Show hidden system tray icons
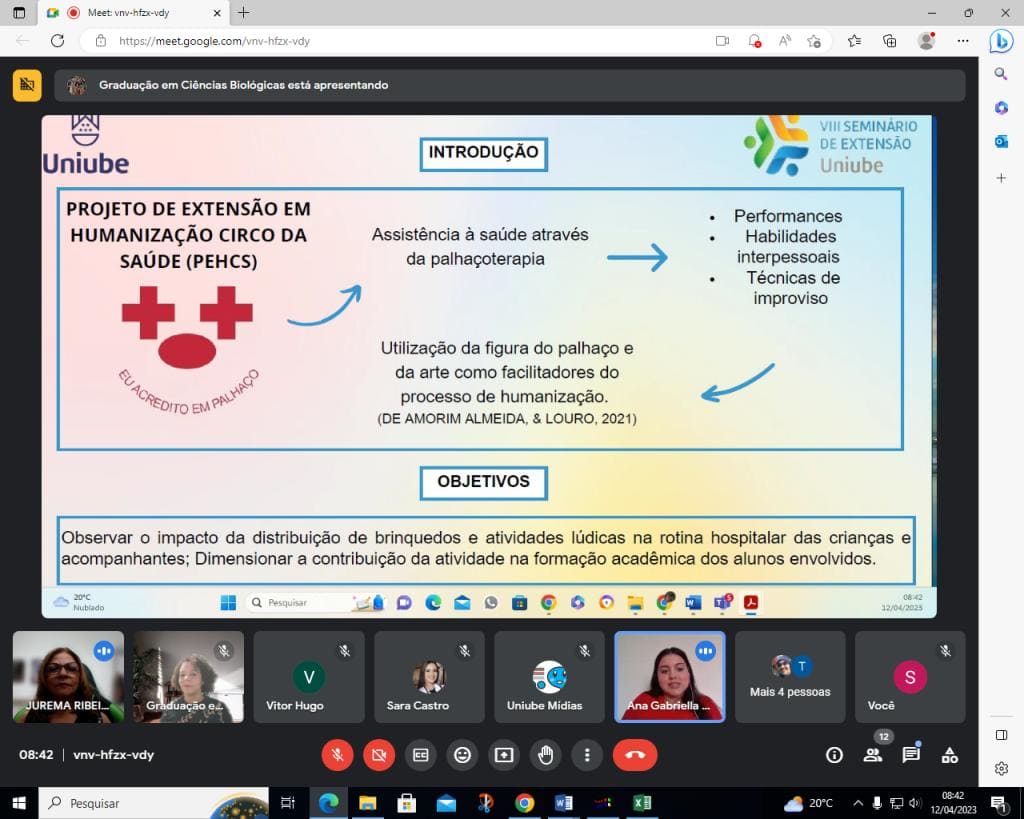The height and width of the screenshot is (819, 1024). (858, 803)
